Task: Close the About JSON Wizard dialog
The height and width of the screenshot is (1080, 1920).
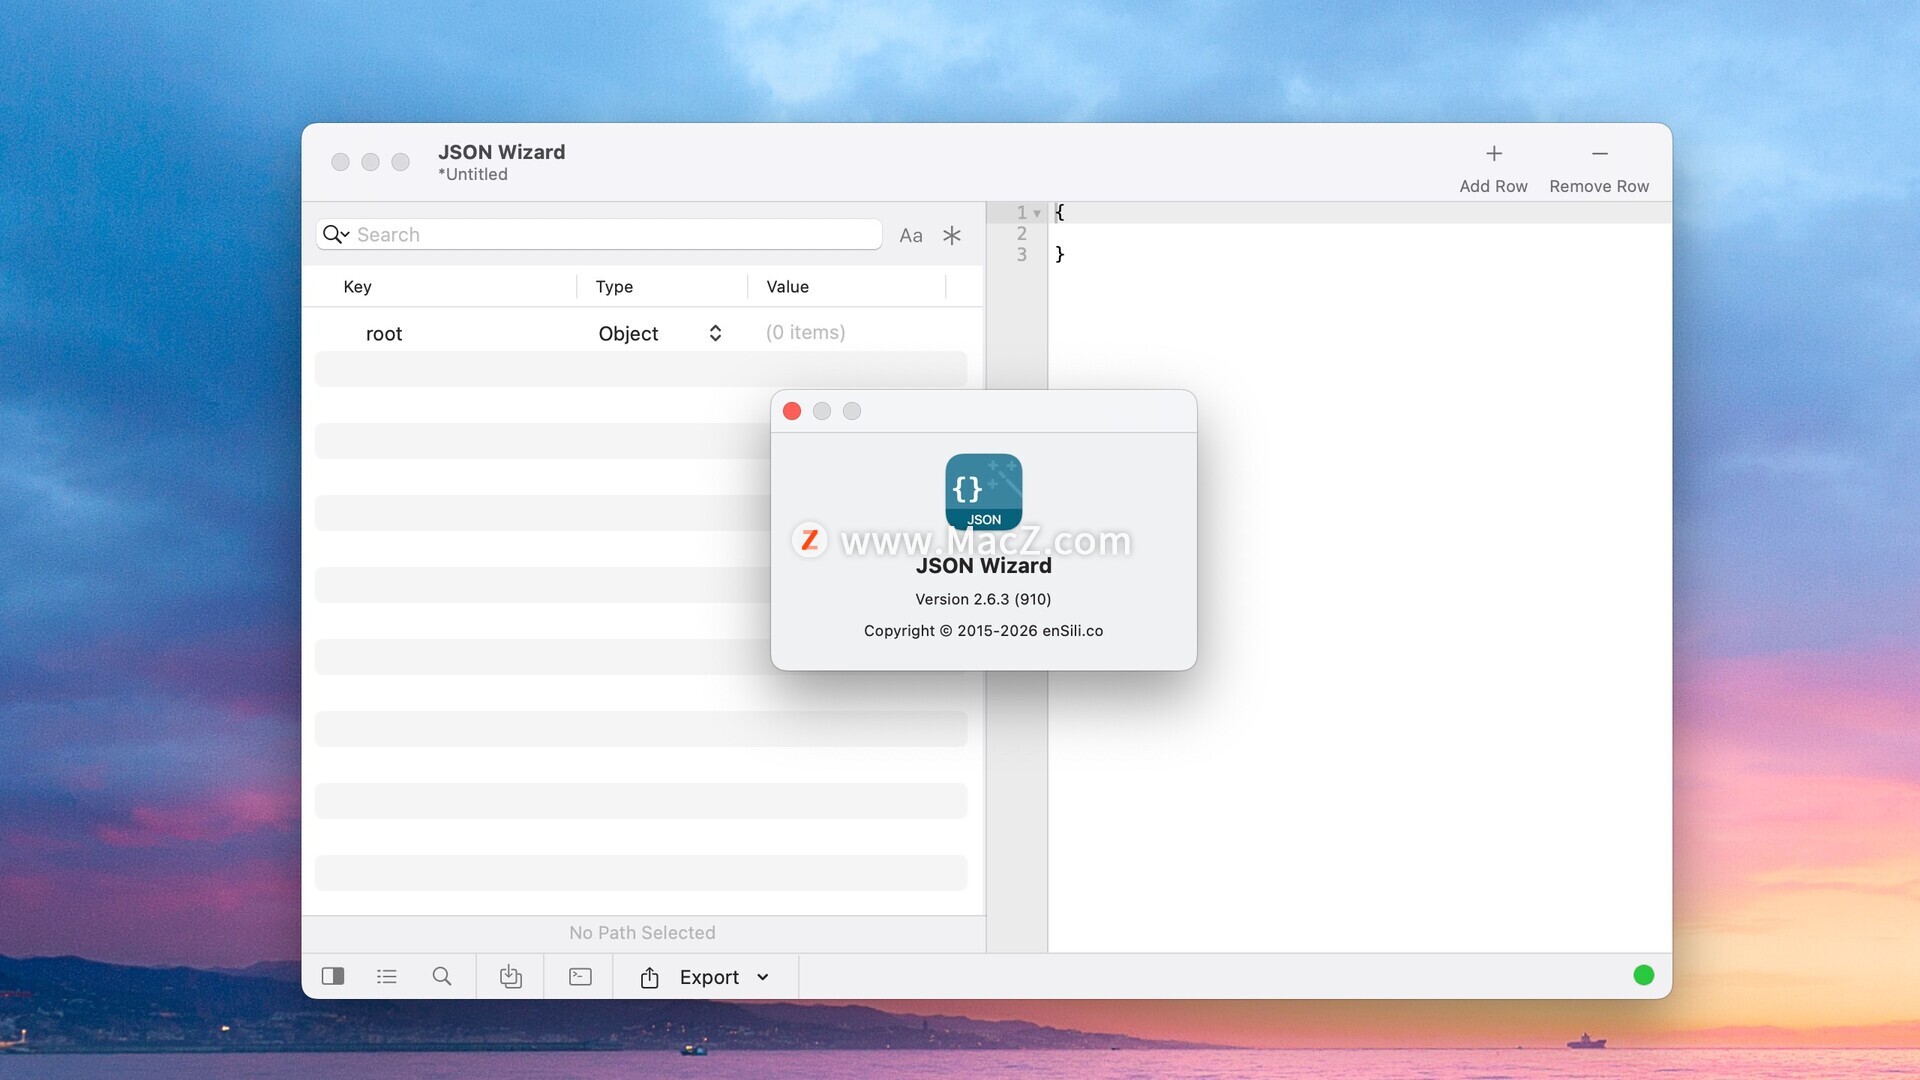Action: pos(792,411)
